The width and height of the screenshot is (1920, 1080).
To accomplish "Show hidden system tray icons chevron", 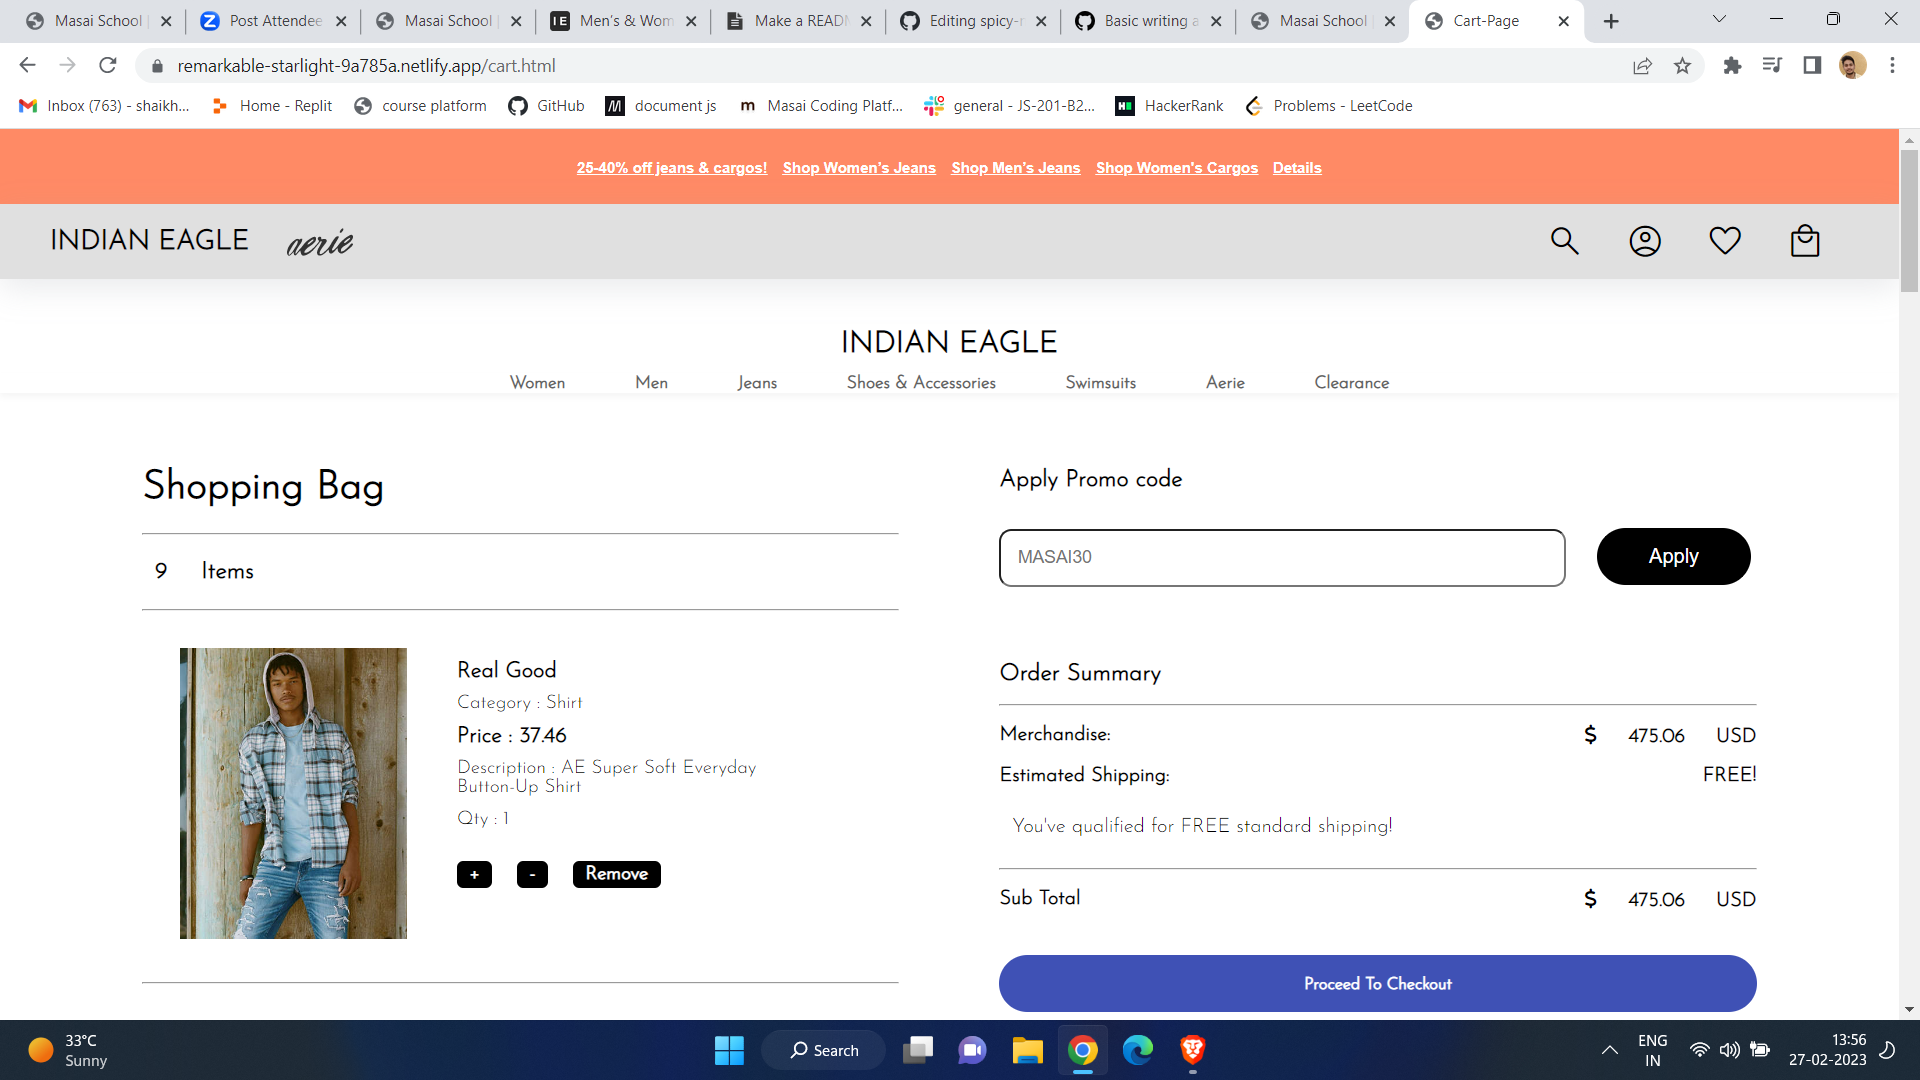I will (x=1609, y=1050).
